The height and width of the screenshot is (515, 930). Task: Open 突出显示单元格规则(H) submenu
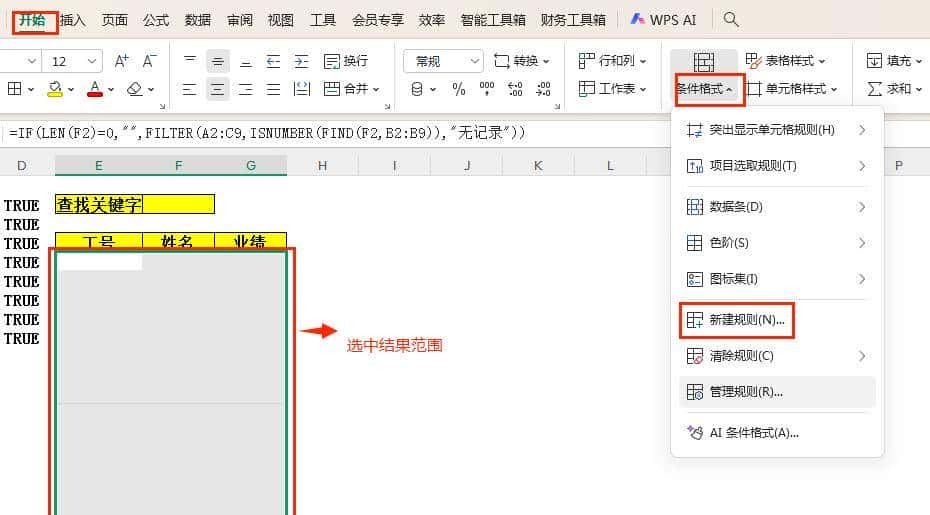coord(777,129)
